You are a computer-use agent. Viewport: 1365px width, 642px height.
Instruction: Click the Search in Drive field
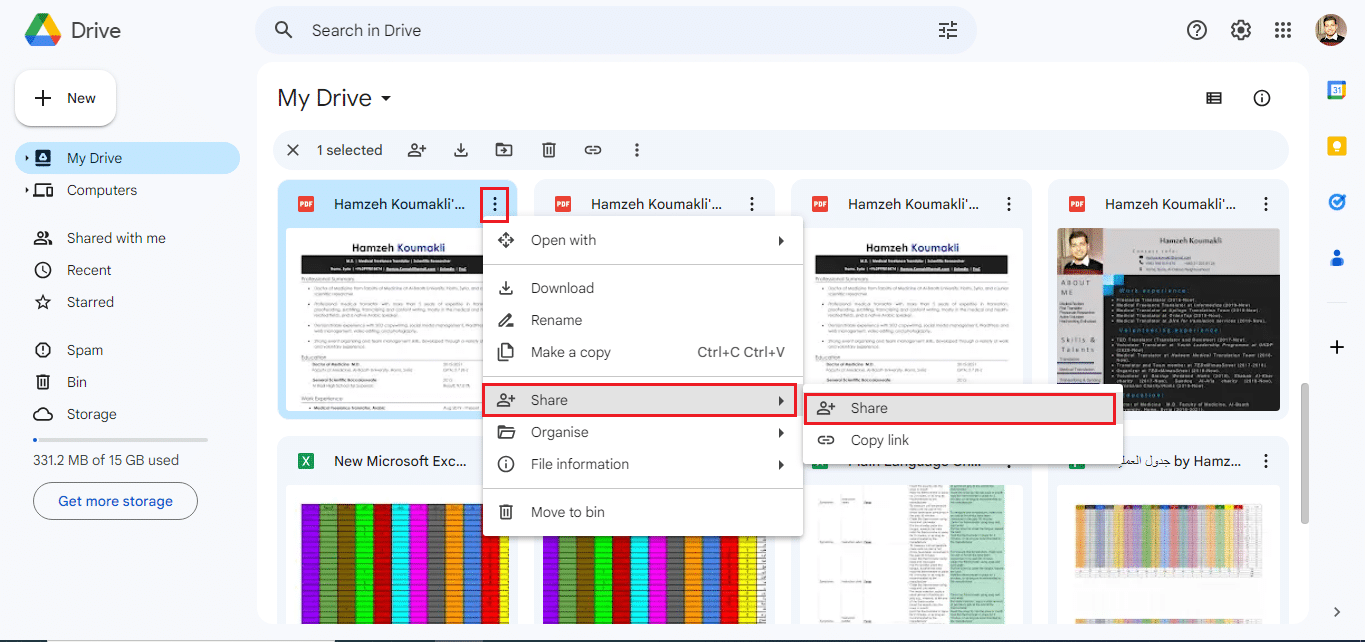(600, 30)
